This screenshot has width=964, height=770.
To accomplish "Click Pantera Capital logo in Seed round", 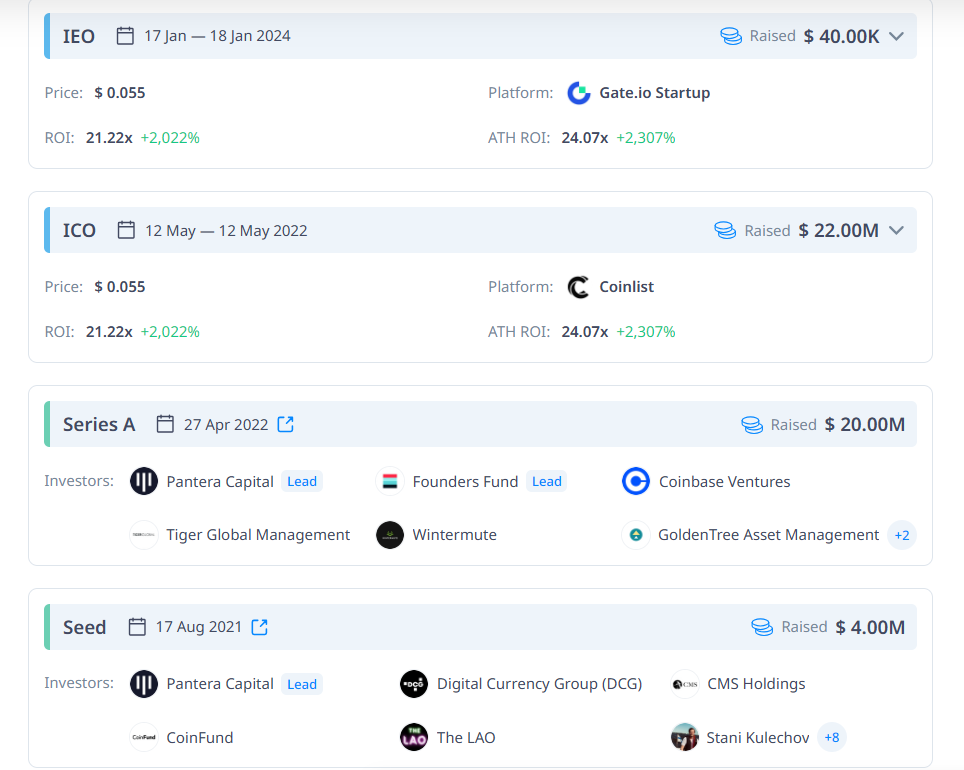I will coord(144,684).
